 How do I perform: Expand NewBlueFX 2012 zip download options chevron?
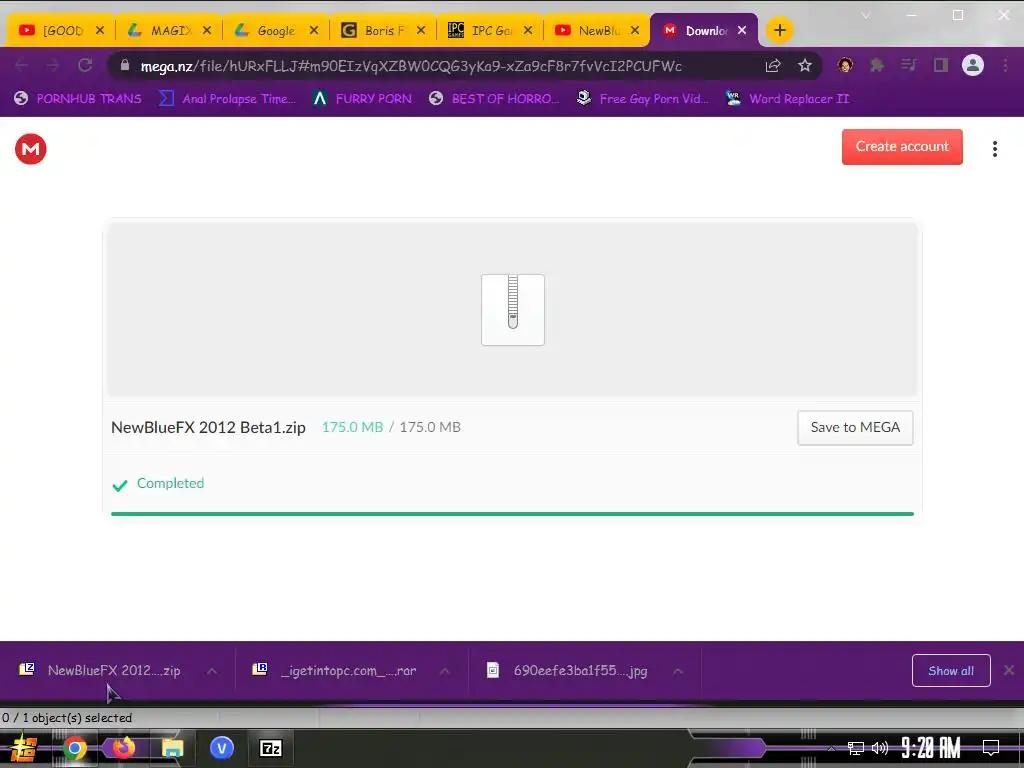tap(212, 671)
